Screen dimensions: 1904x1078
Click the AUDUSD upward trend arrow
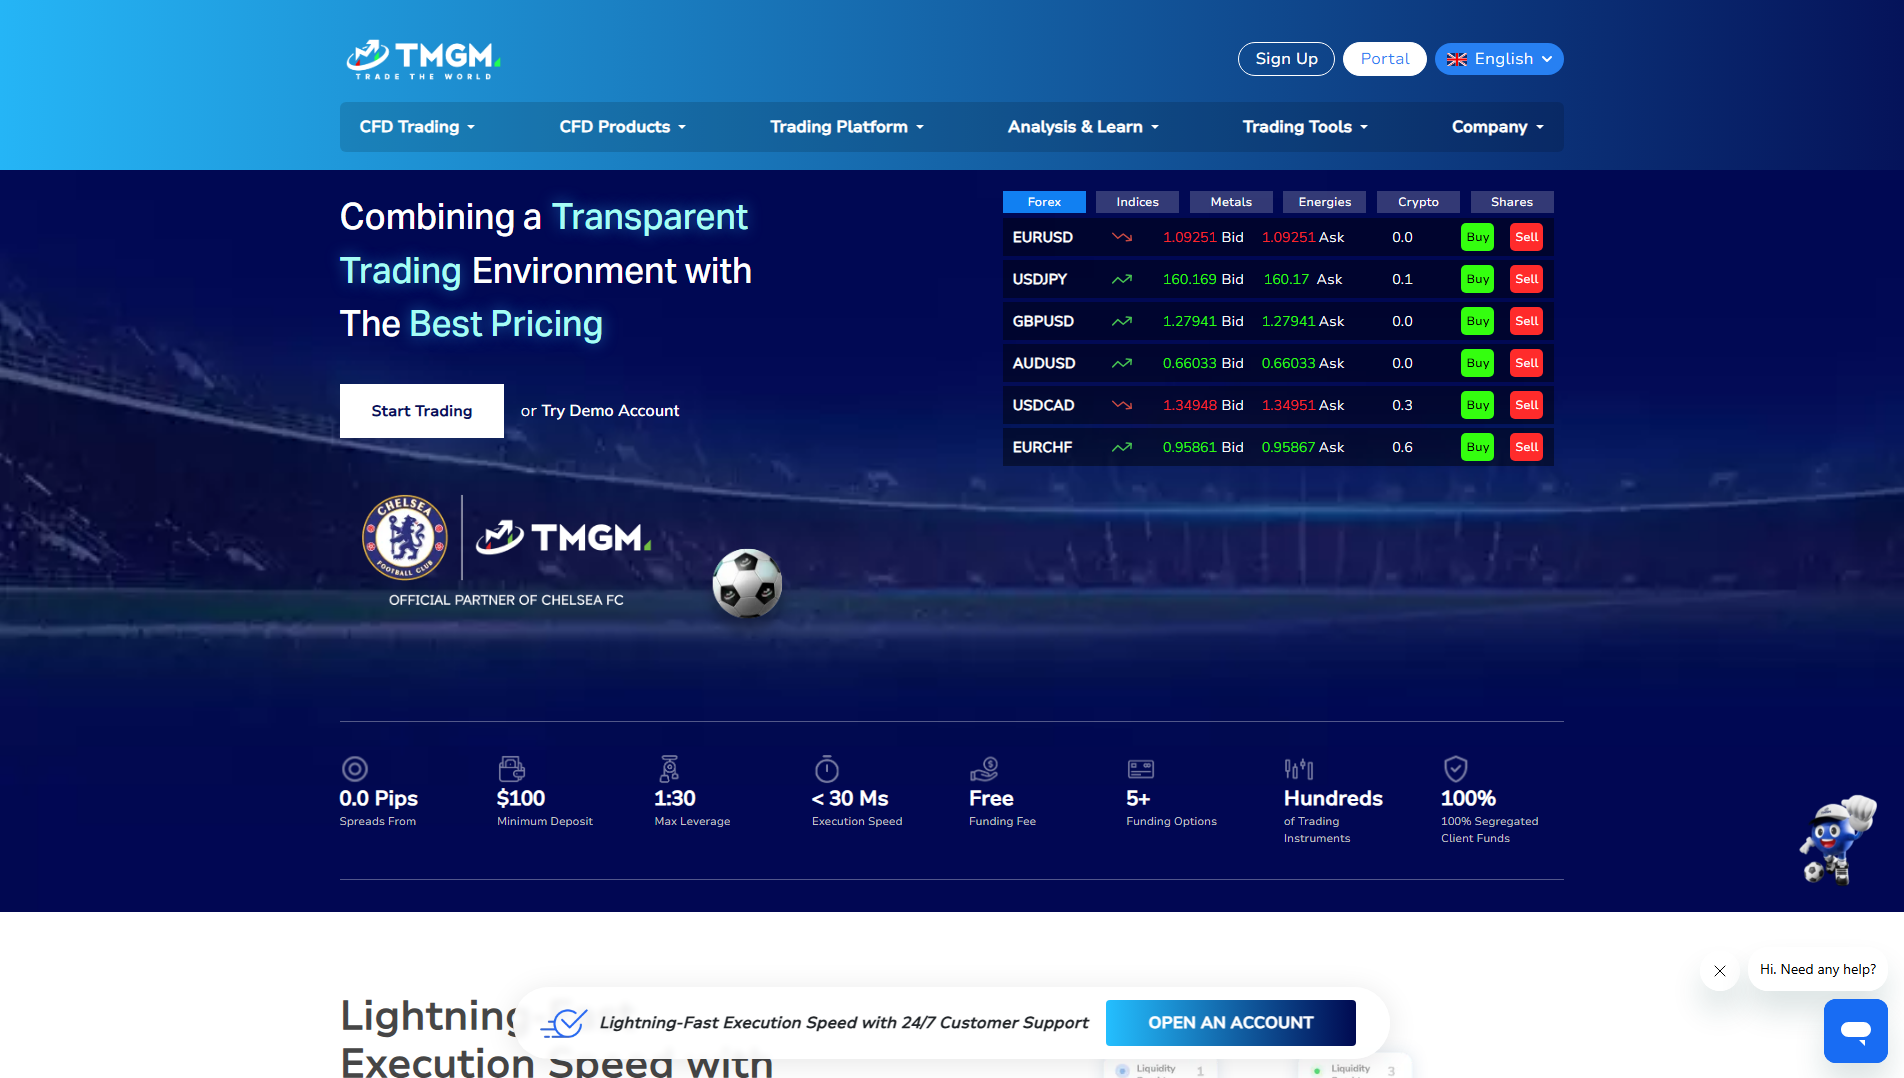(x=1122, y=363)
